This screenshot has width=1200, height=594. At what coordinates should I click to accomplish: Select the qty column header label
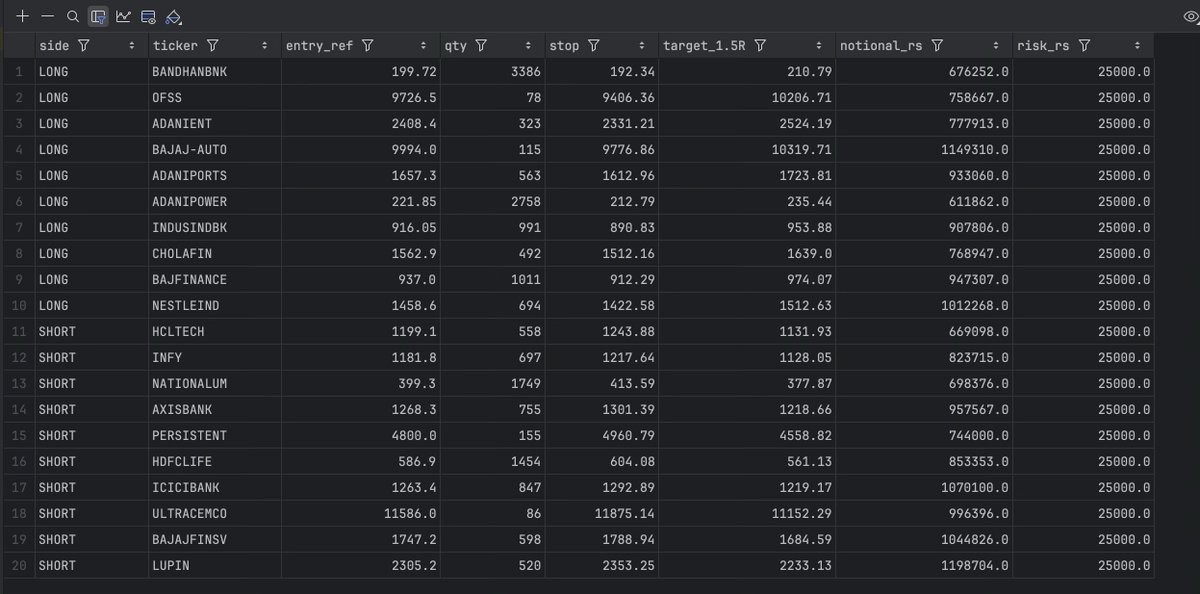pyautogui.click(x=457, y=46)
